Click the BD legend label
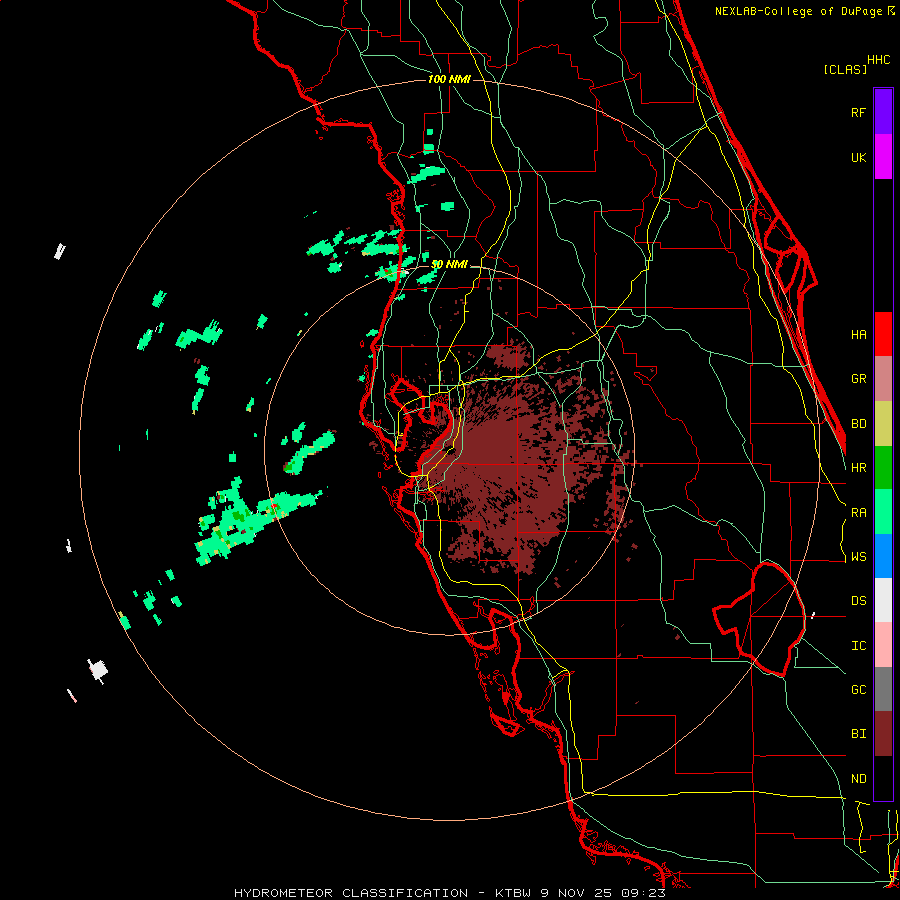The image size is (900, 900). 858,424
